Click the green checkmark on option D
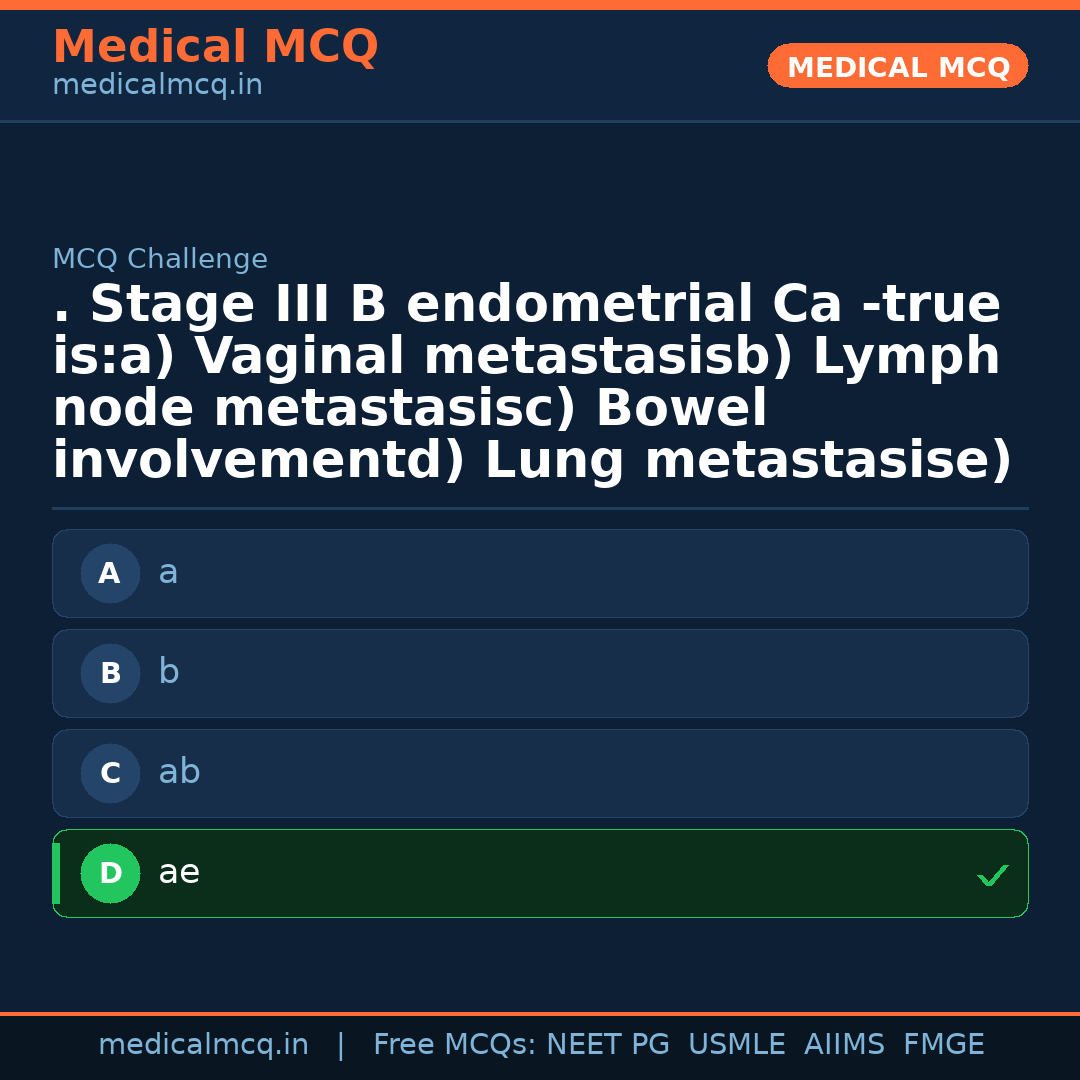 (993, 876)
